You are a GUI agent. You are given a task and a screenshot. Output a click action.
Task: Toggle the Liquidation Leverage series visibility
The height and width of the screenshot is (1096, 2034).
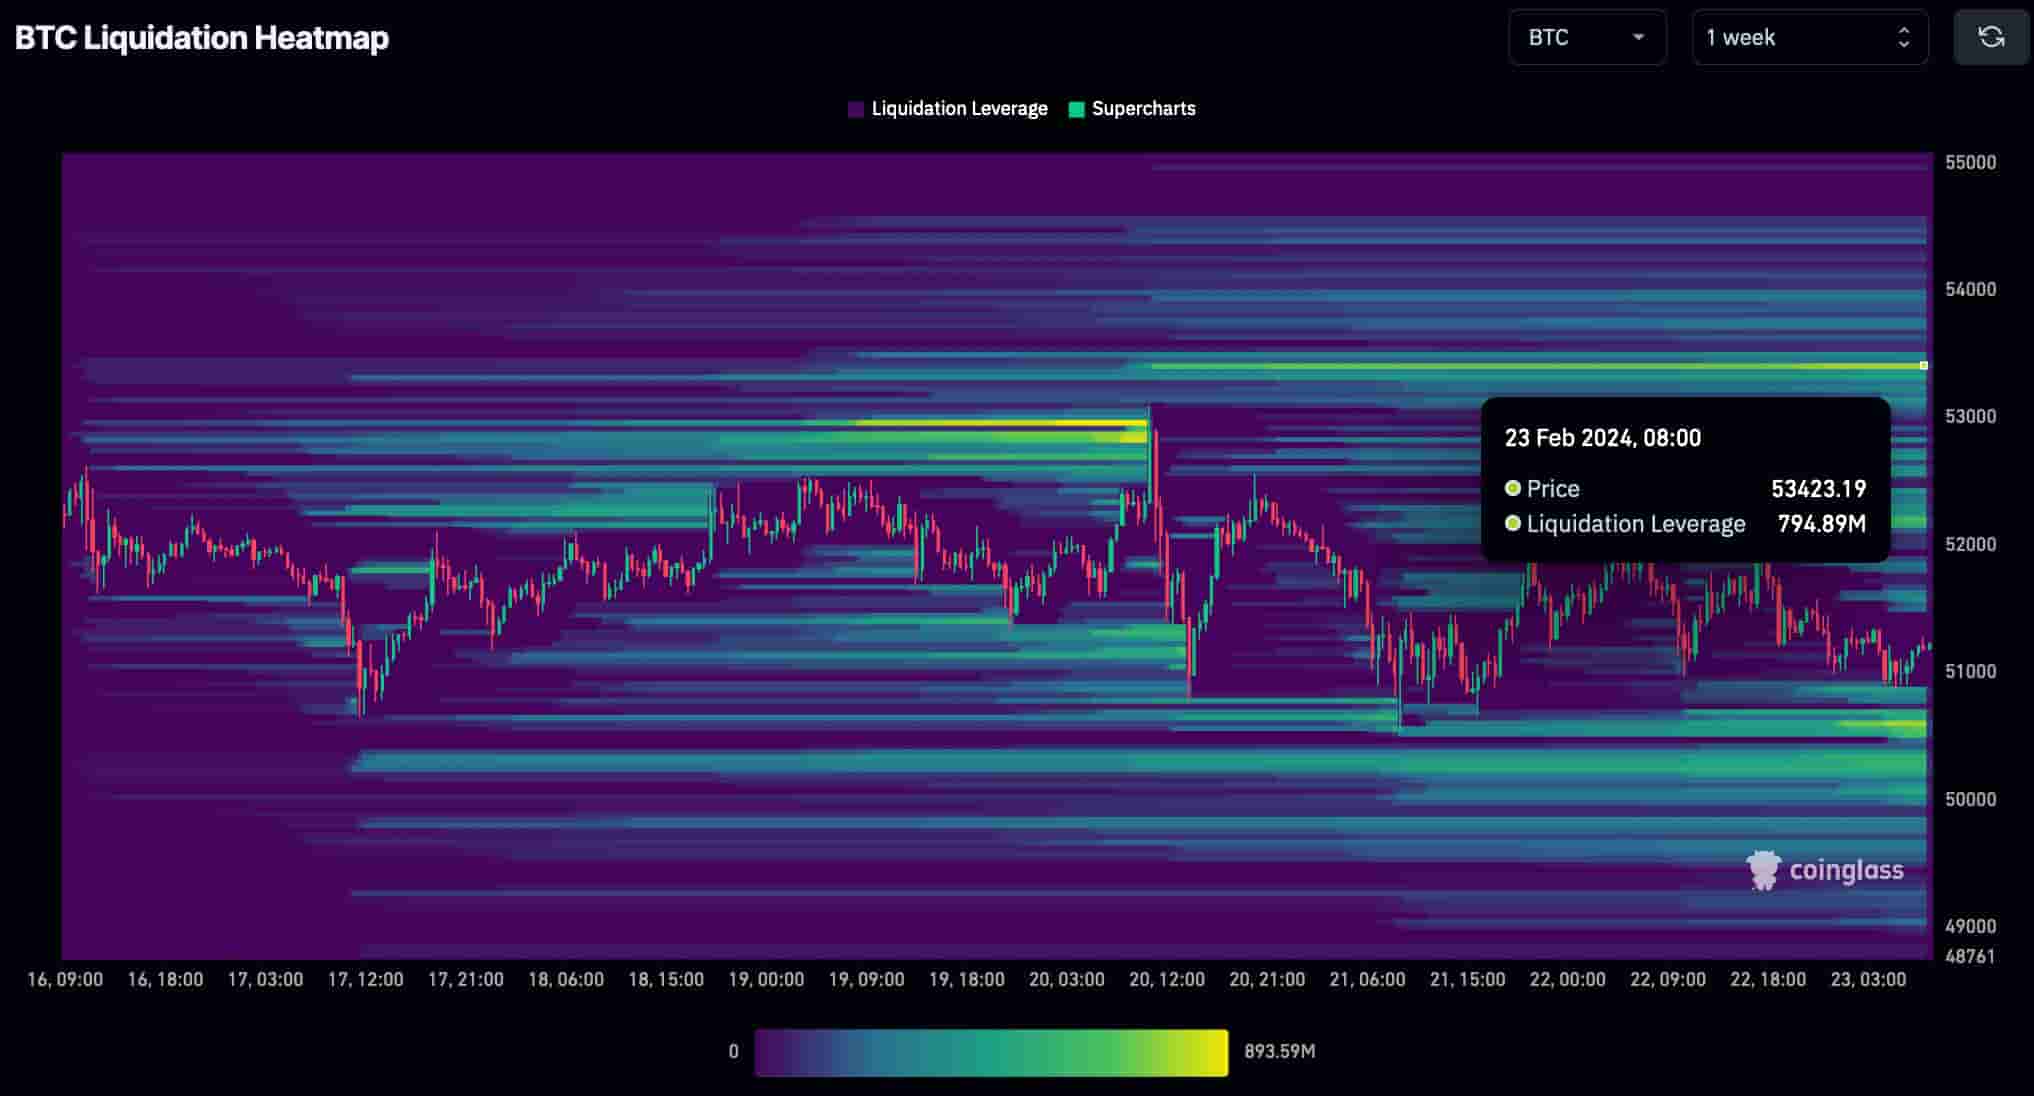tap(946, 108)
